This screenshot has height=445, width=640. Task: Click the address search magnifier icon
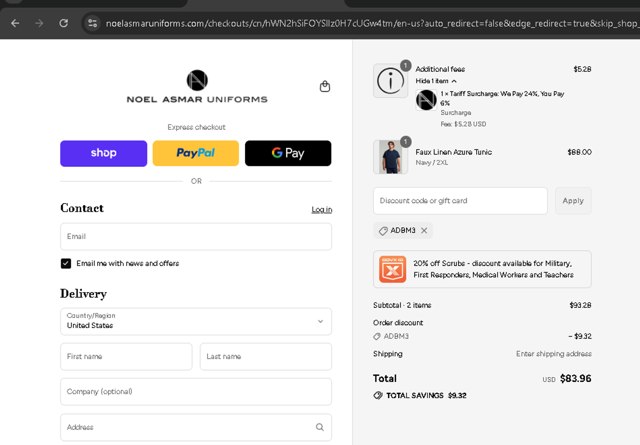pos(320,427)
